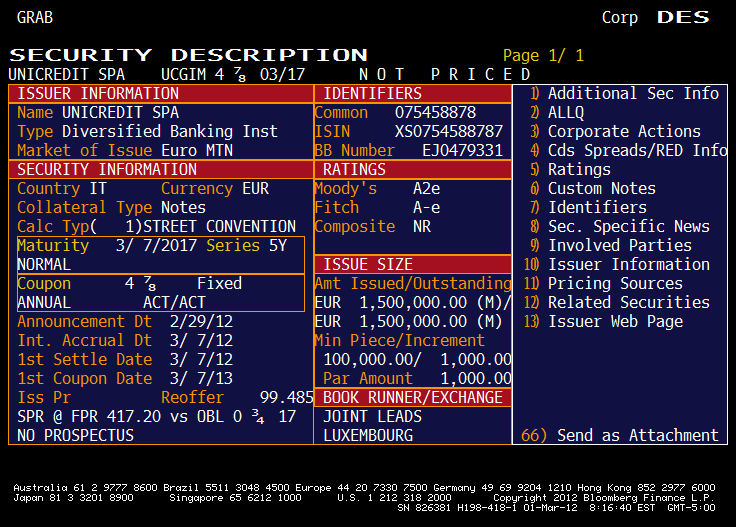Click Composite rating NR
Screen dimensions: 736x527
click(x=422, y=227)
